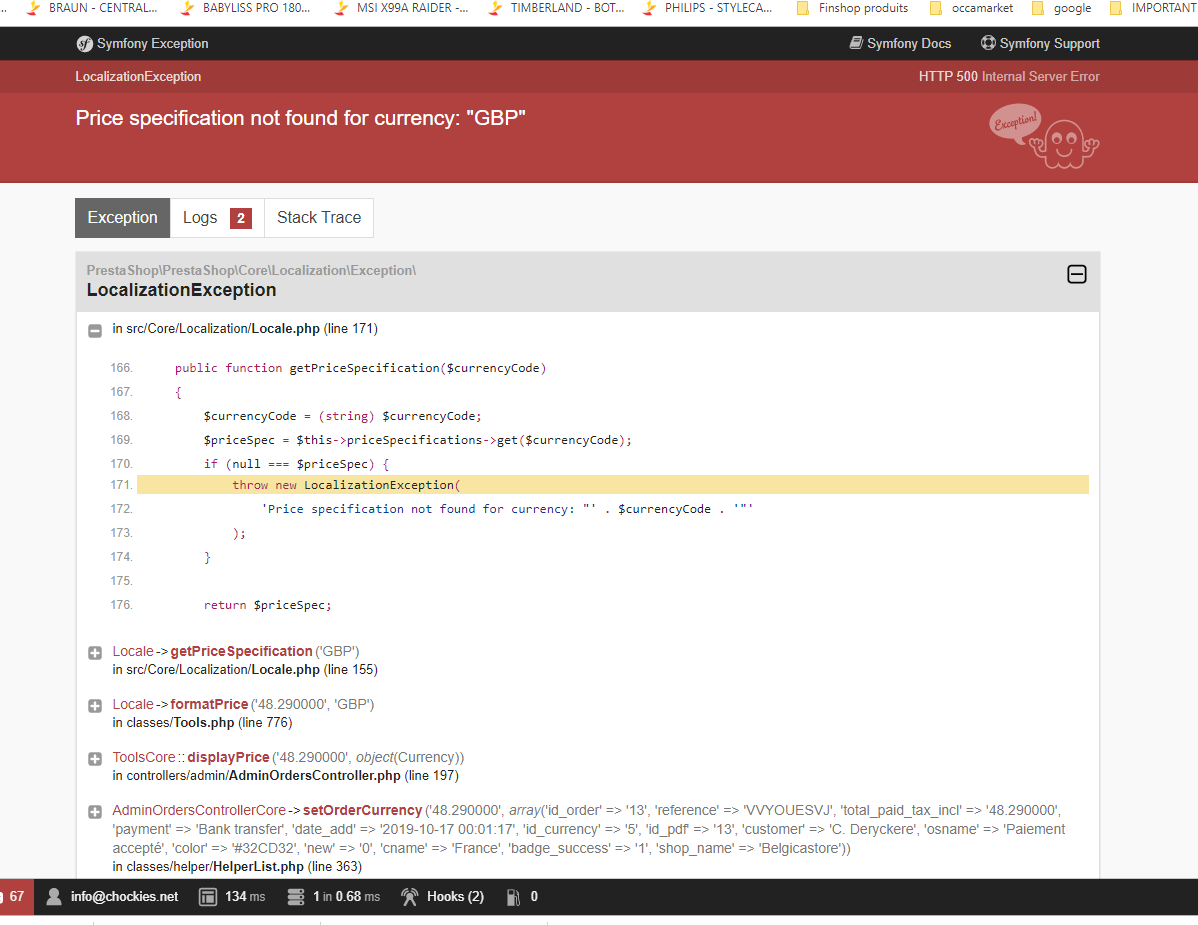The height and width of the screenshot is (925, 1198).
Task: Click HelperList.php (line 363) reference
Action: (x=237, y=866)
